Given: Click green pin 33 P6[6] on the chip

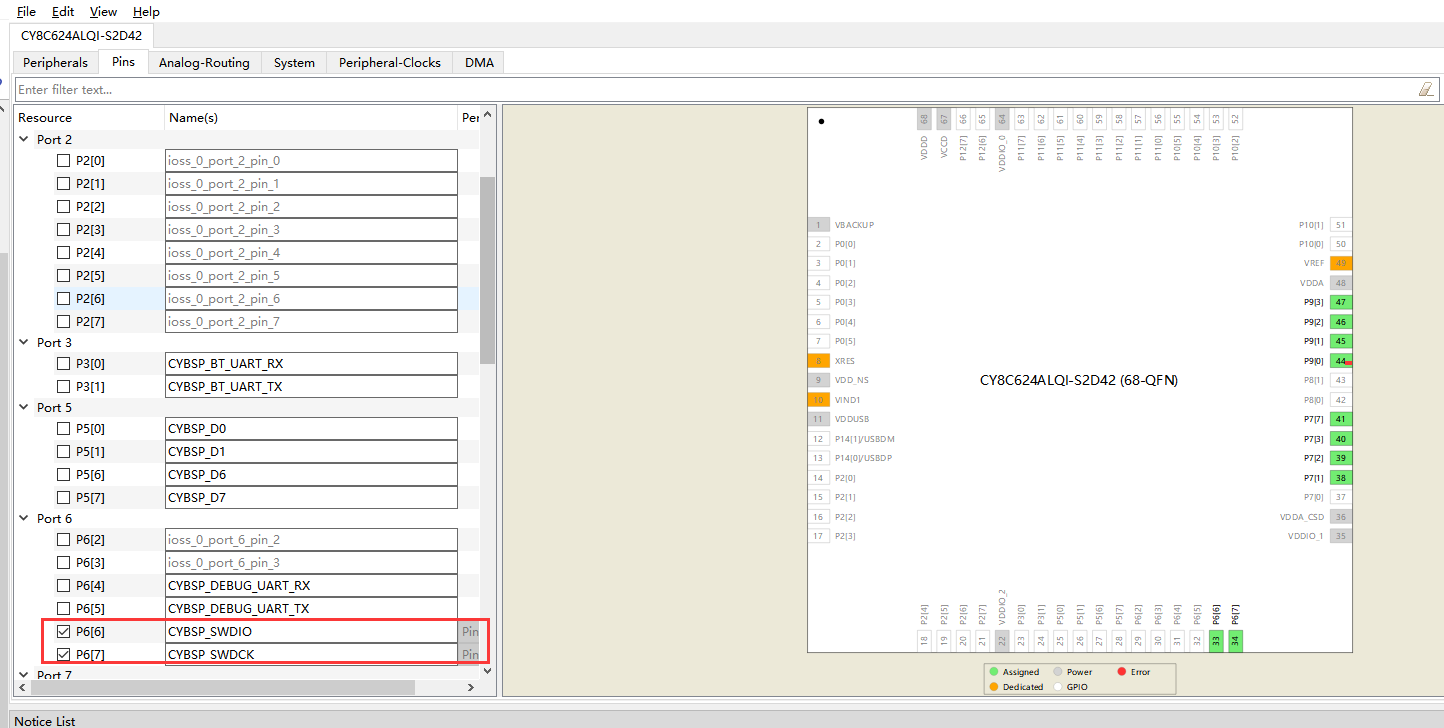Looking at the screenshot, I should pyautogui.click(x=1216, y=641).
